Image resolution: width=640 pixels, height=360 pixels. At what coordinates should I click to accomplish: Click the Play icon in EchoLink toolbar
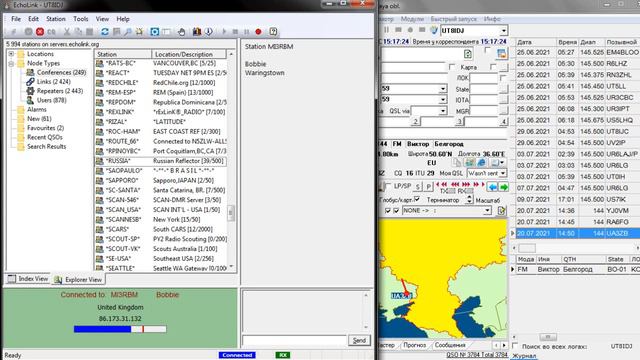tap(224, 31)
